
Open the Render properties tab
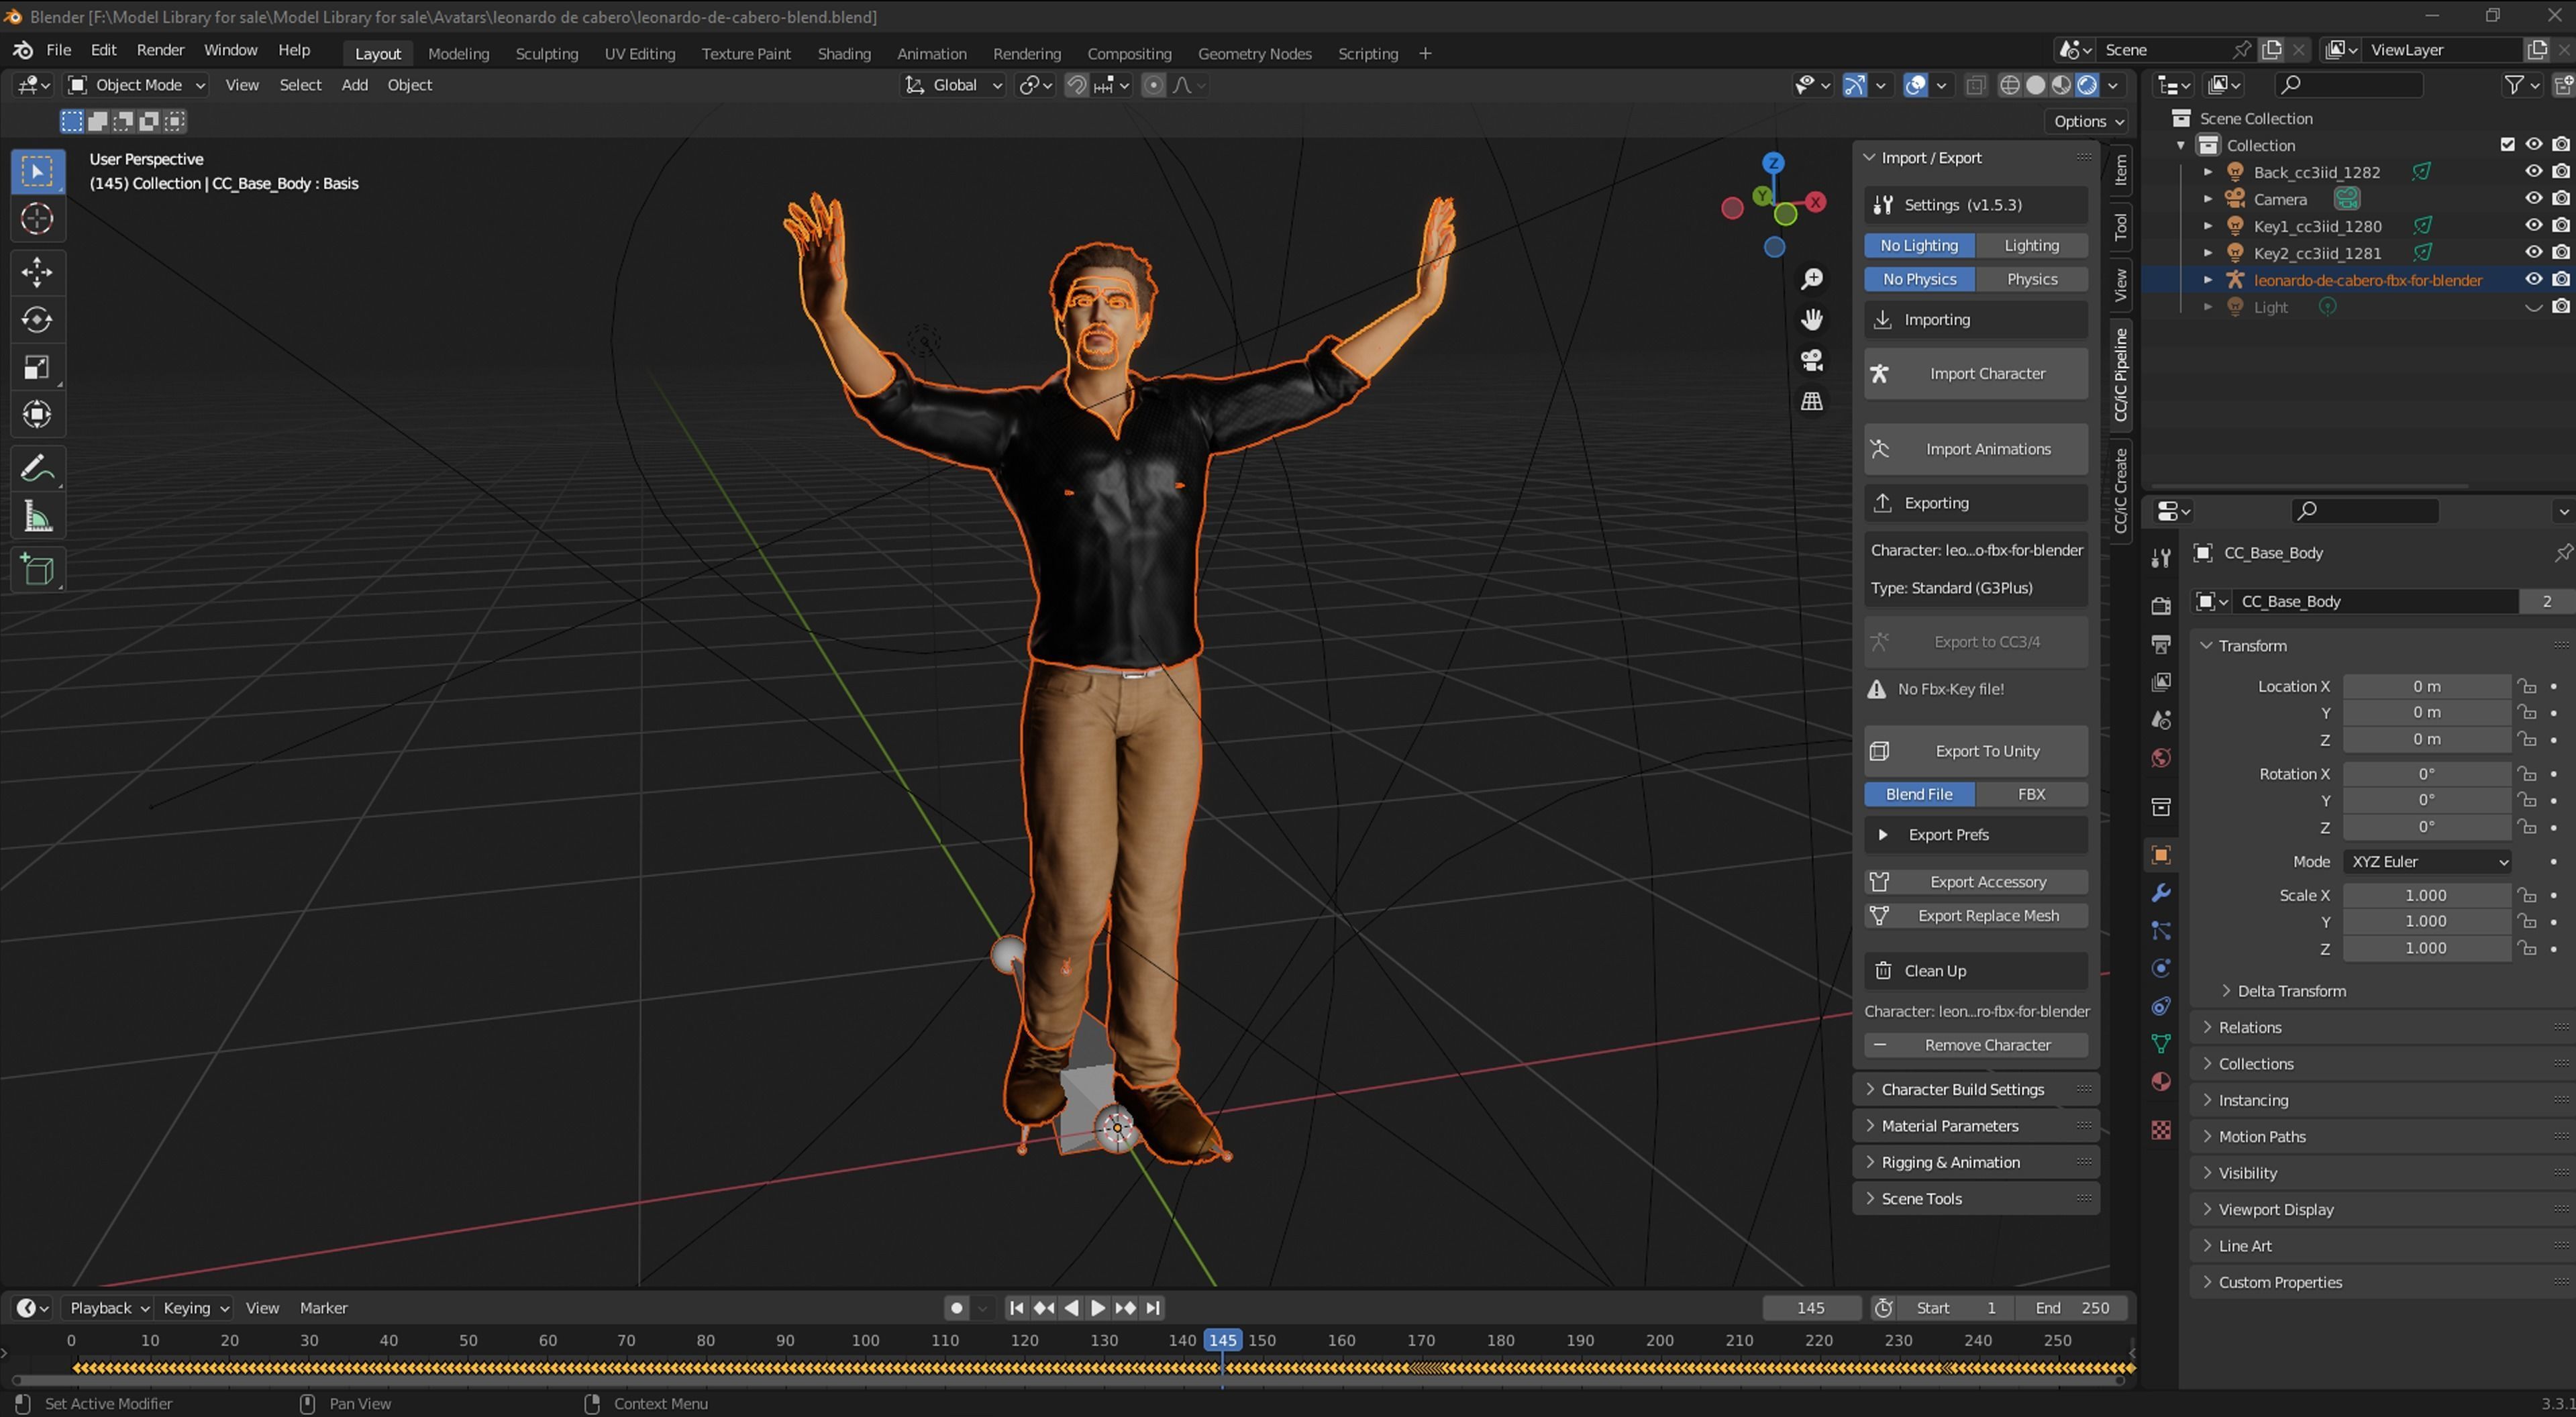coord(2160,606)
